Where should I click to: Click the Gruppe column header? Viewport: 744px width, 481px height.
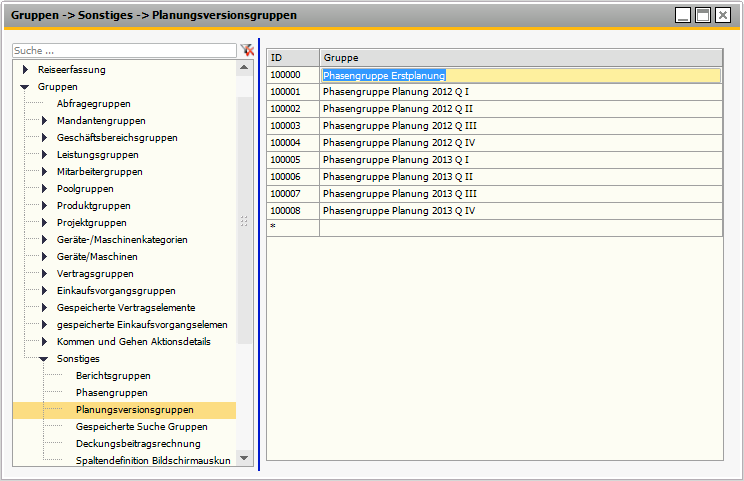coord(520,58)
